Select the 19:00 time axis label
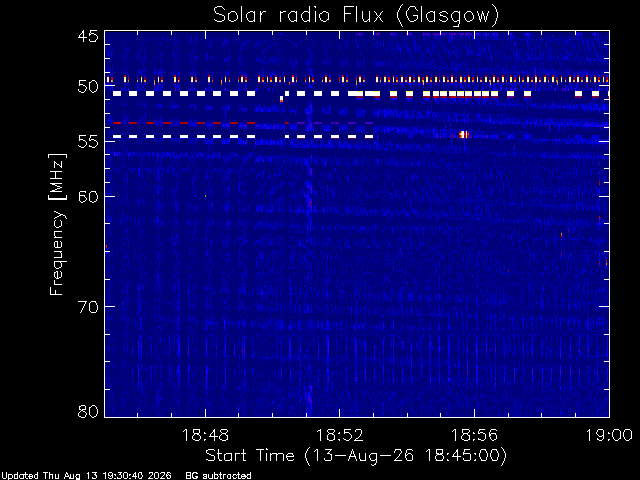This screenshot has width=640, height=480. tap(609, 435)
